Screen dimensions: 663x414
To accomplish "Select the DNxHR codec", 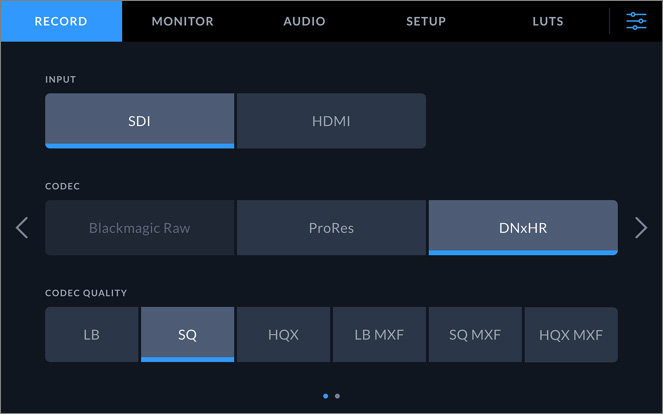I will point(523,228).
